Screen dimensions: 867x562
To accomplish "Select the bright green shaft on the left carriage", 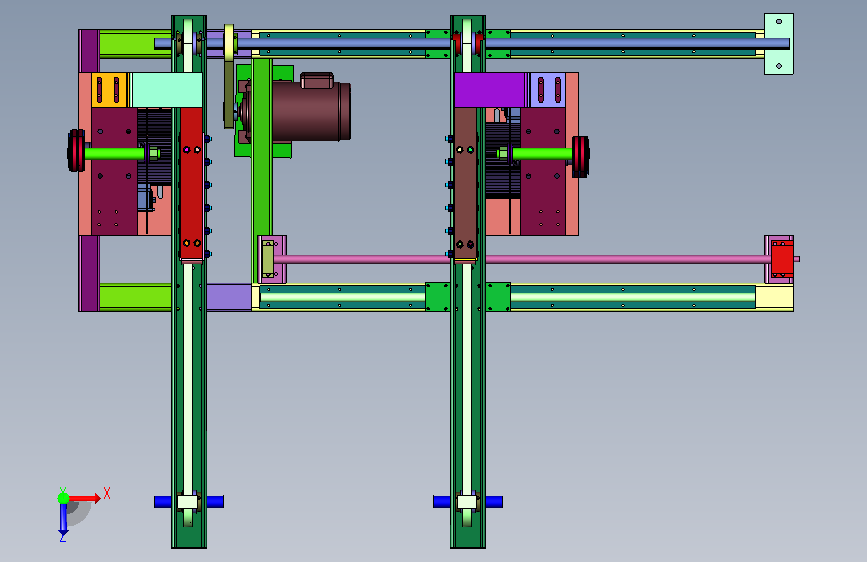I will click(114, 153).
